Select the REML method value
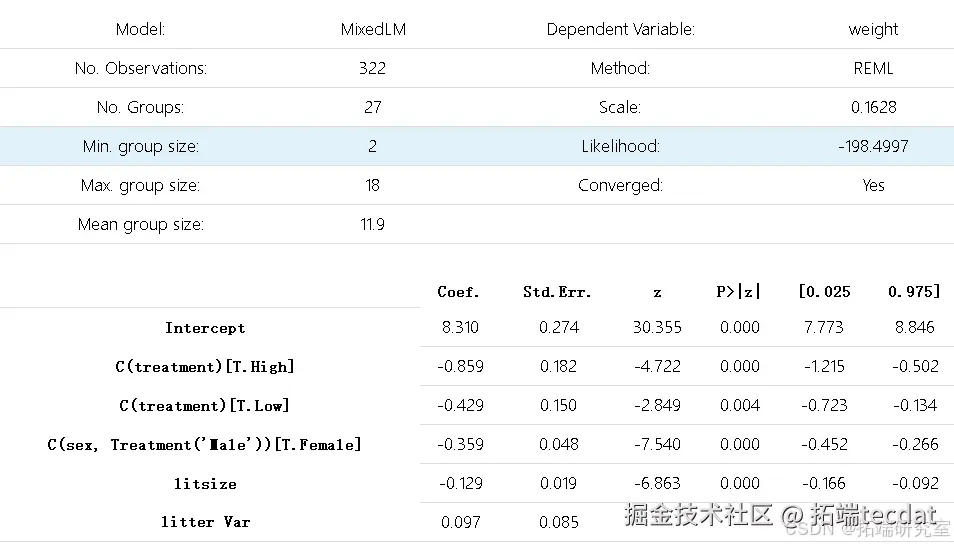Image resolution: width=954 pixels, height=546 pixels. click(873, 69)
